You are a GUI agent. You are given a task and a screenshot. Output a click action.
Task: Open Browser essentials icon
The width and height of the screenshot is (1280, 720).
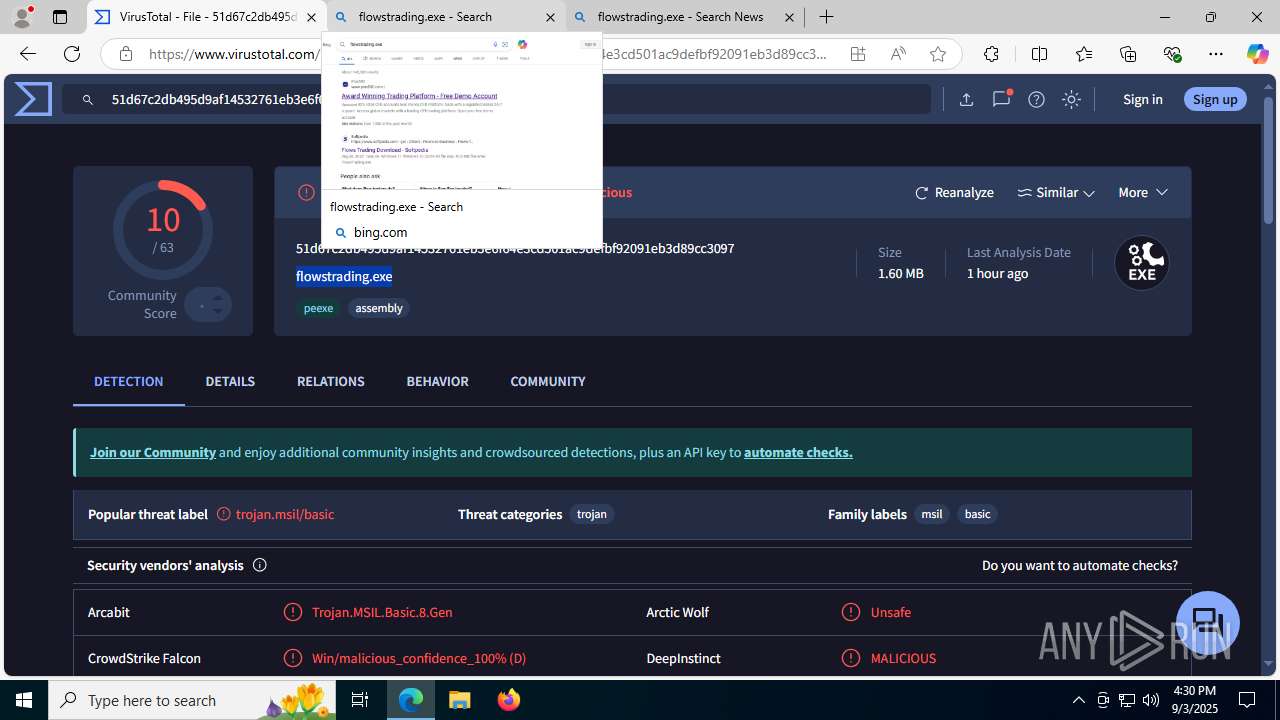1172,54
